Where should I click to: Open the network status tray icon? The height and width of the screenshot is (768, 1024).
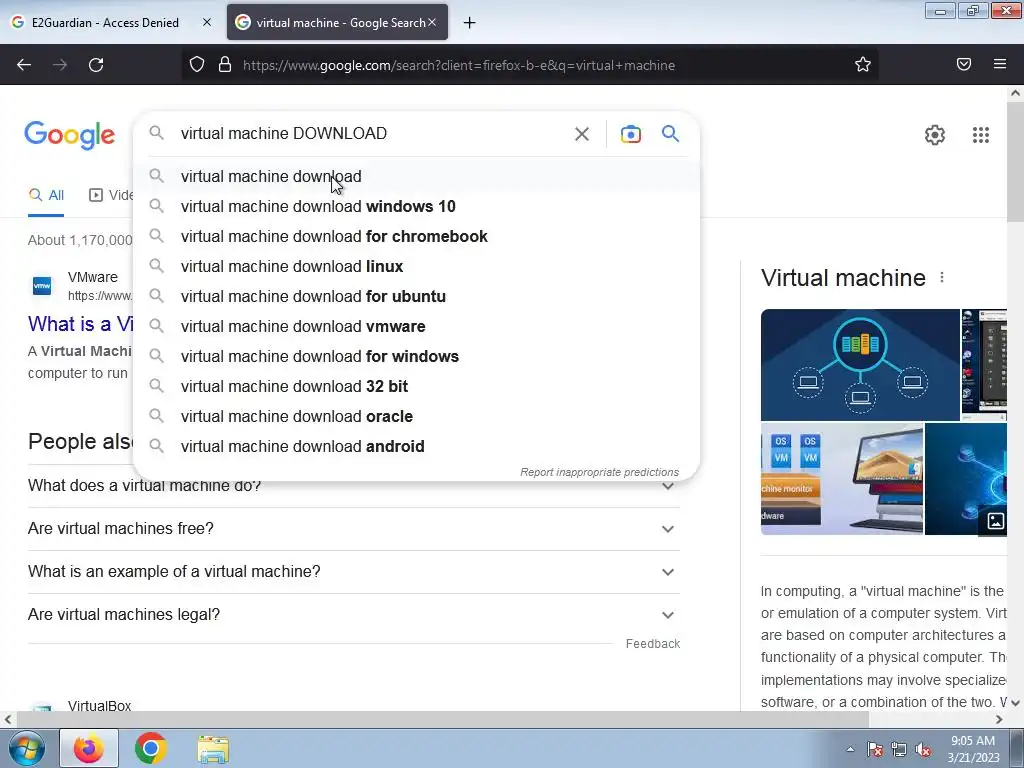[899, 749]
